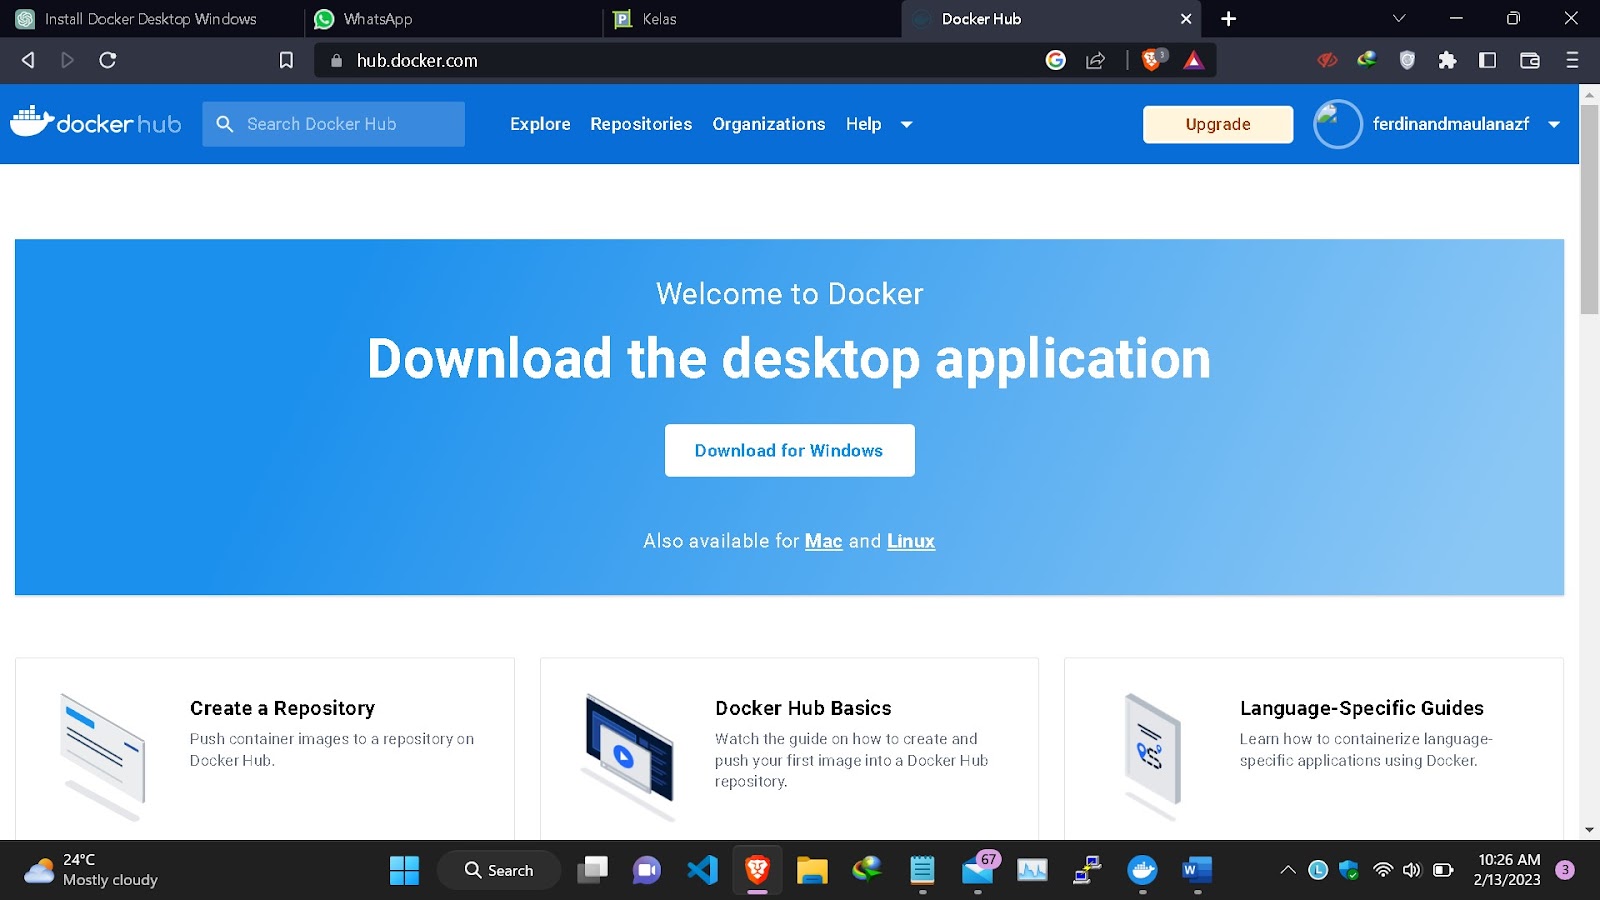Open a new browser tab
This screenshot has height=900, width=1600.
point(1229,19)
